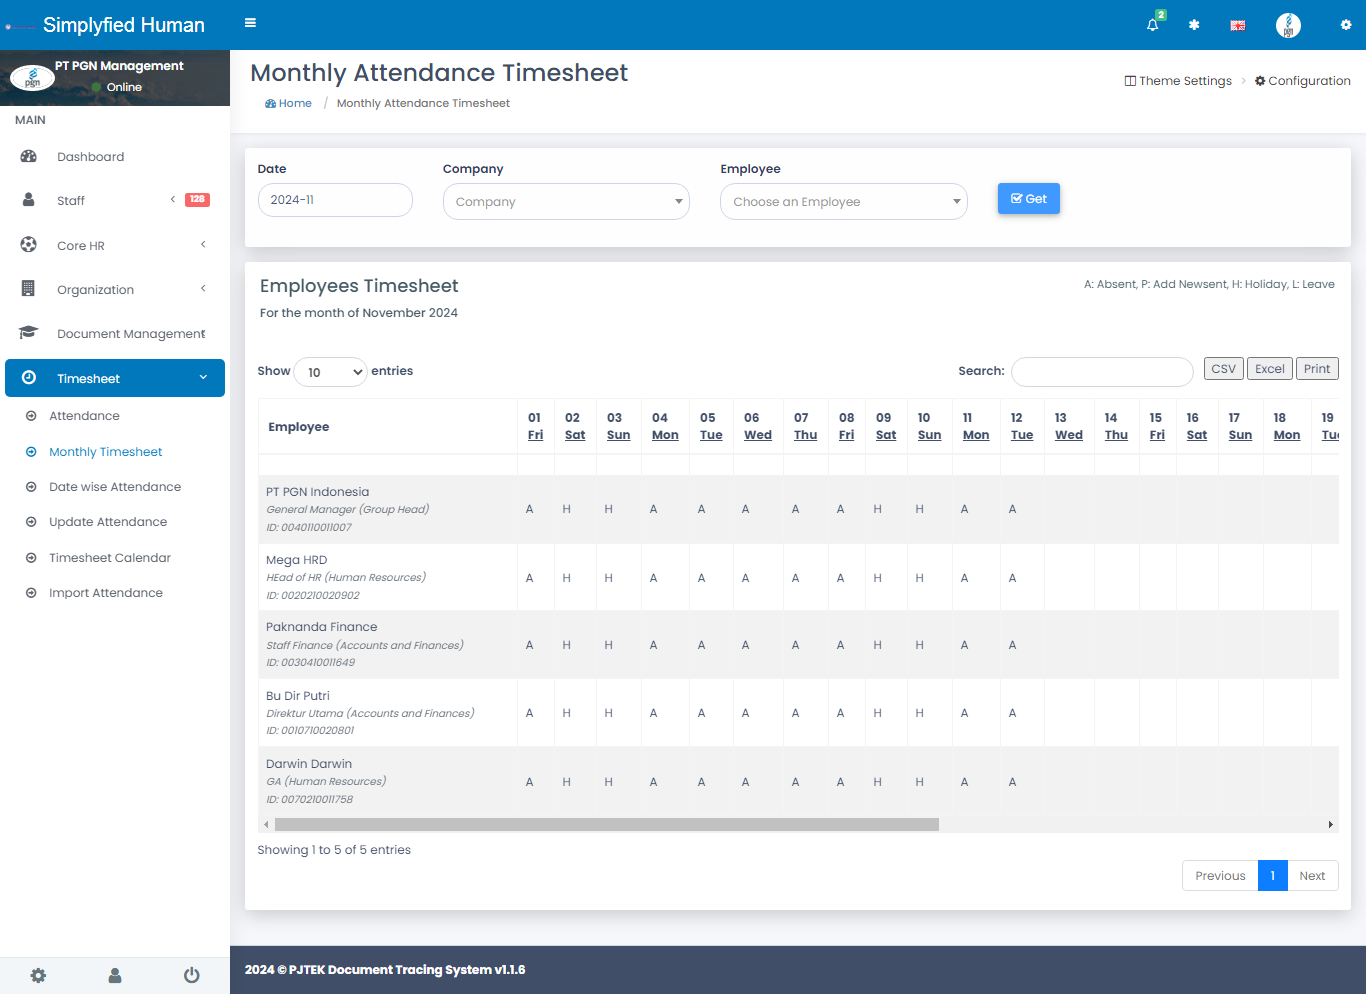Viewport: 1366px width, 995px height.
Task: Expand the Core HR sidebar menu
Action: [115, 245]
